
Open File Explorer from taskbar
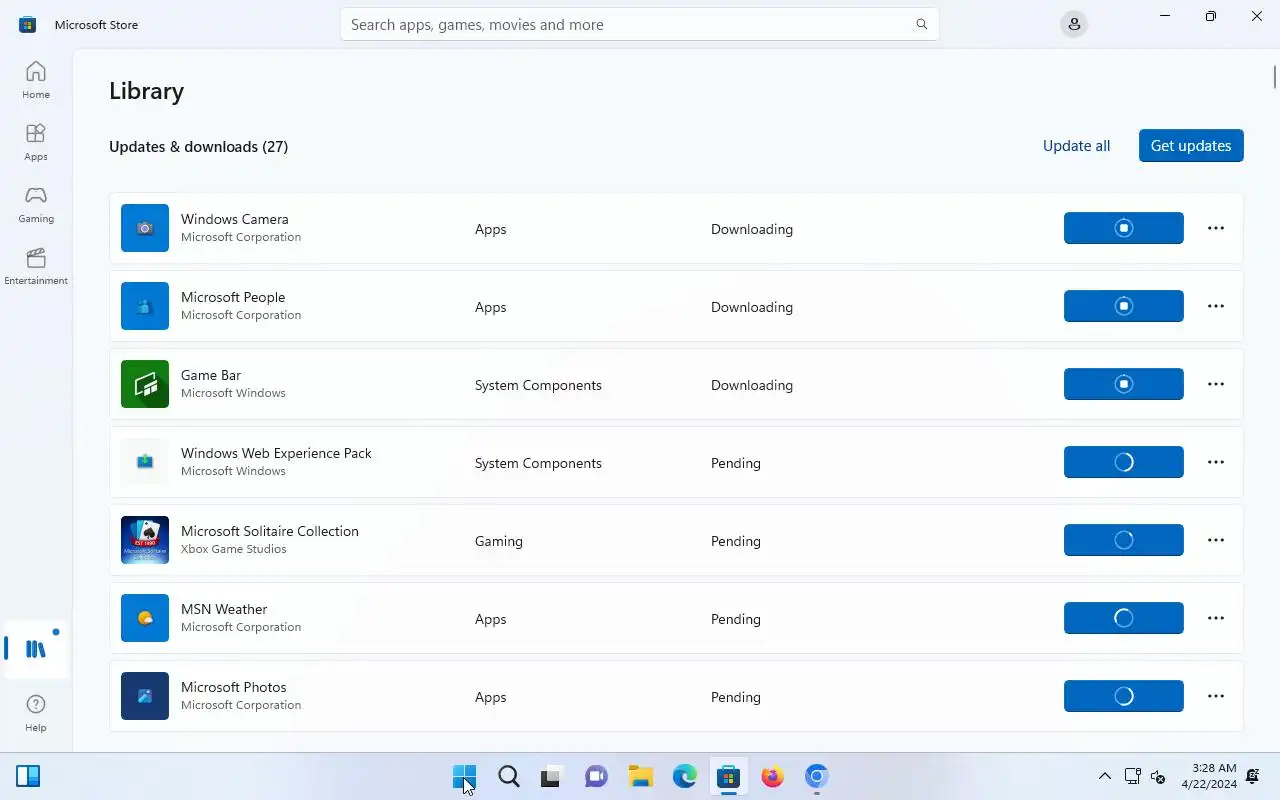pos(640,776)
